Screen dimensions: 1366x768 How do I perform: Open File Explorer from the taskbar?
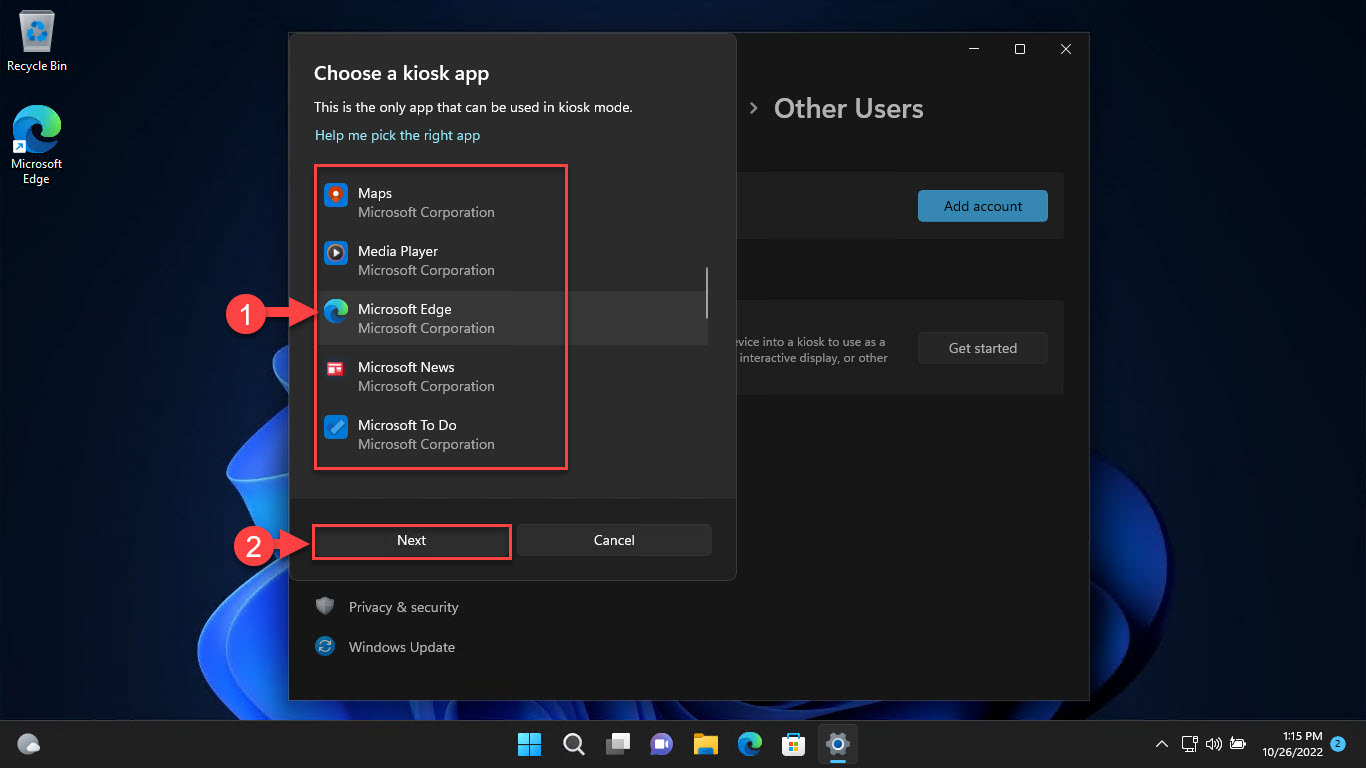(x=706, y=744)
